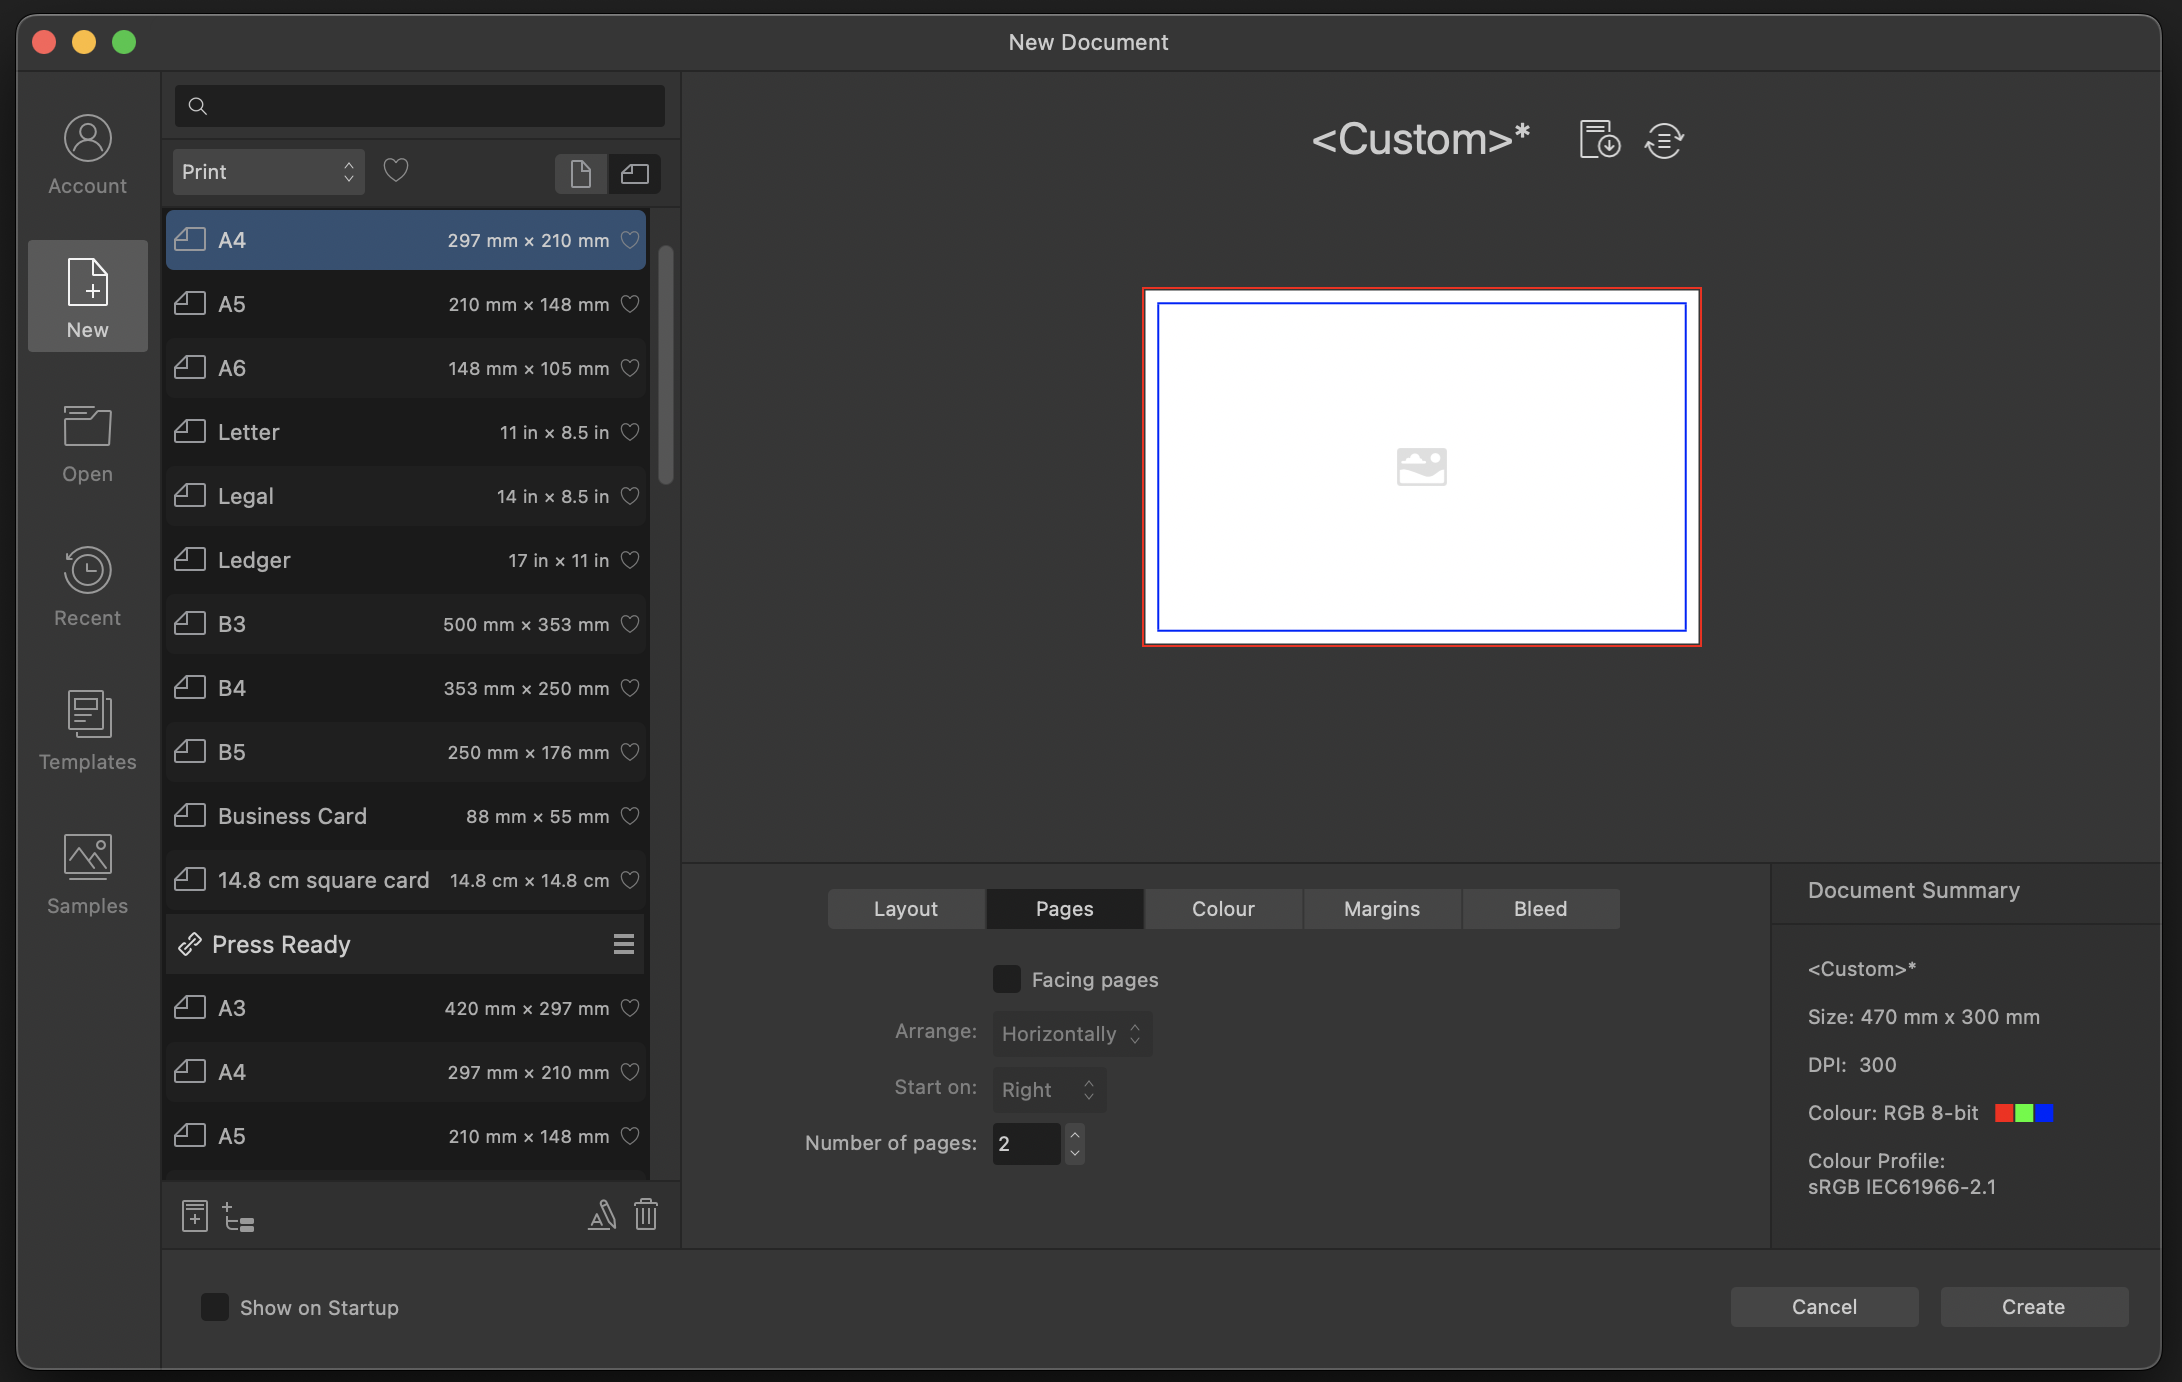Open the Arrange dropdown
The image size is (2182, 1382).
click(x=1070, y=1033)
